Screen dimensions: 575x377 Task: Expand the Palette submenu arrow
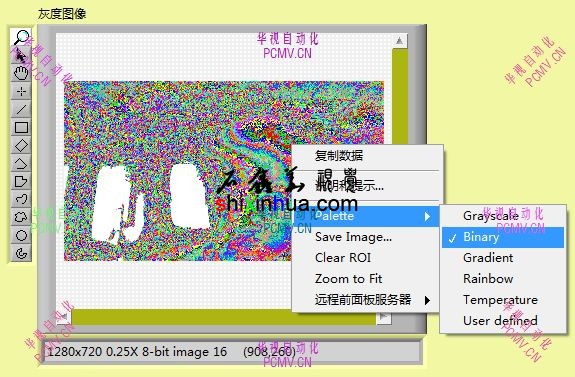point(427,216)
